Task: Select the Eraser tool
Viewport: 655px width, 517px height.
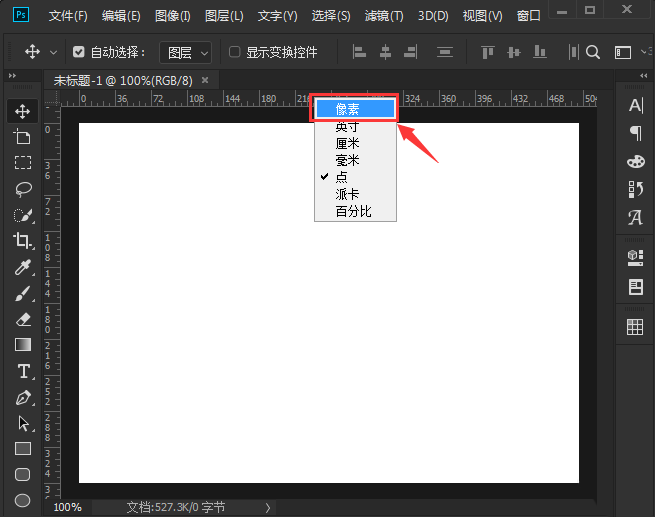Action: [x=23, y=319]
